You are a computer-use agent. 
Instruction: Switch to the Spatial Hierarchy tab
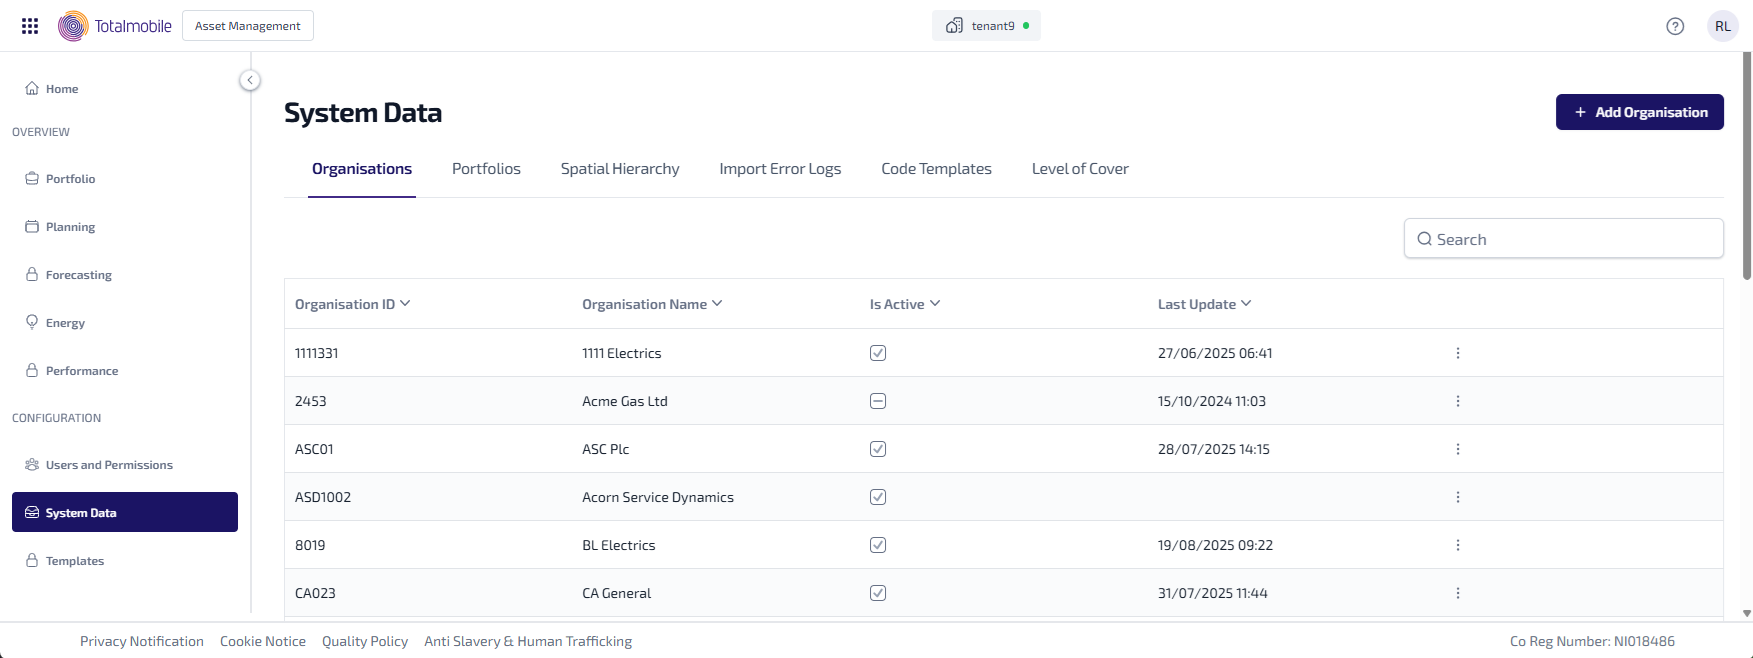click(x=619, y=169)
